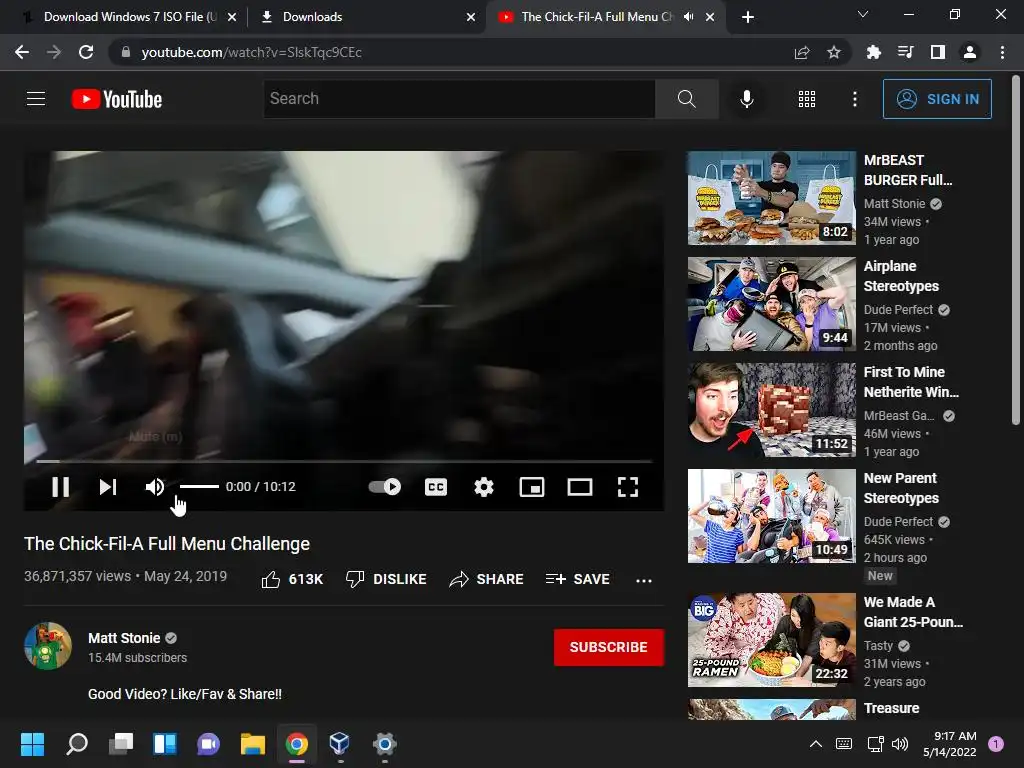Show hidden tray icons chevron
Screen dimensions: 1024x768
816,744
